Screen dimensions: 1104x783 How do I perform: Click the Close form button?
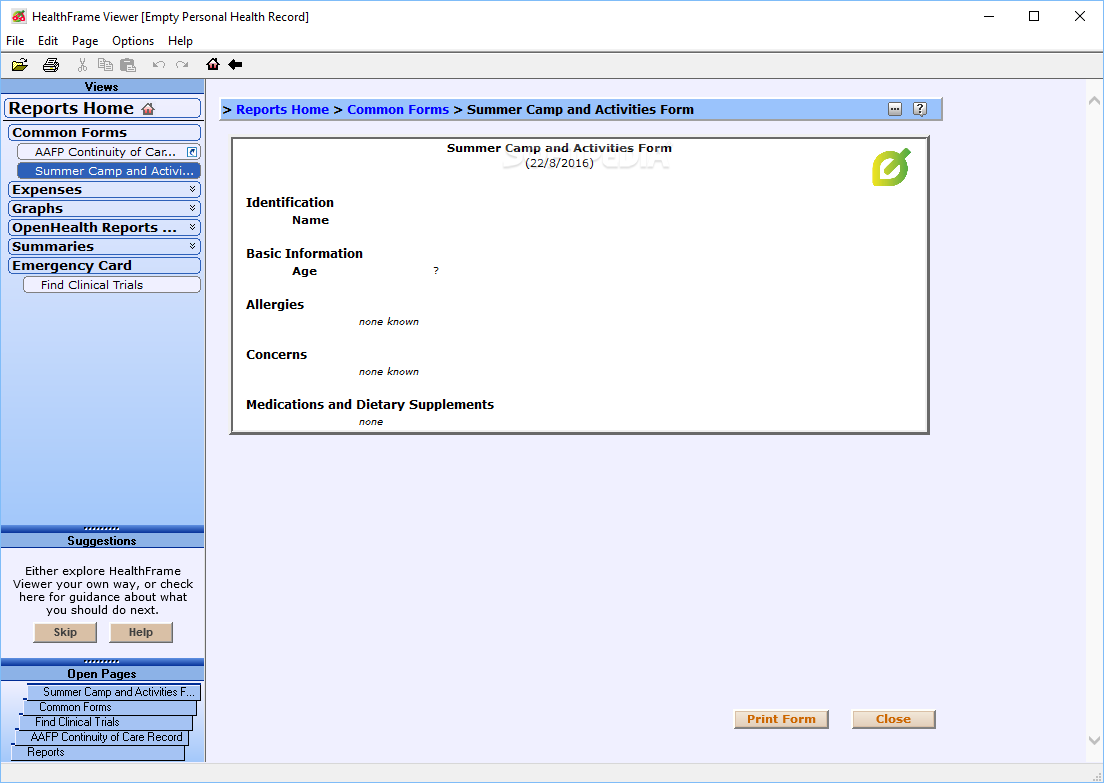(893, 719)
